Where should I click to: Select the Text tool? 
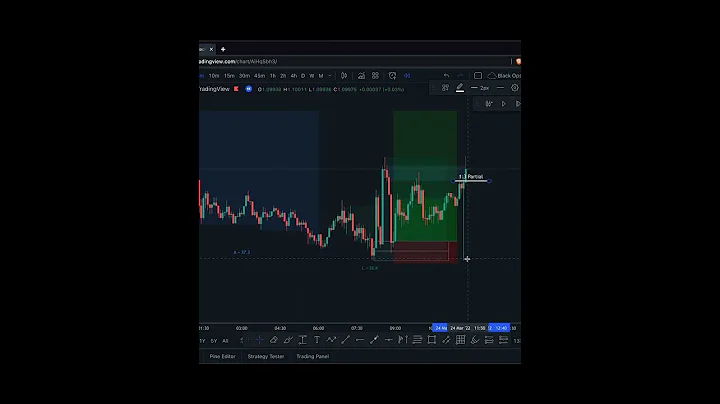(x=317, y=340)
